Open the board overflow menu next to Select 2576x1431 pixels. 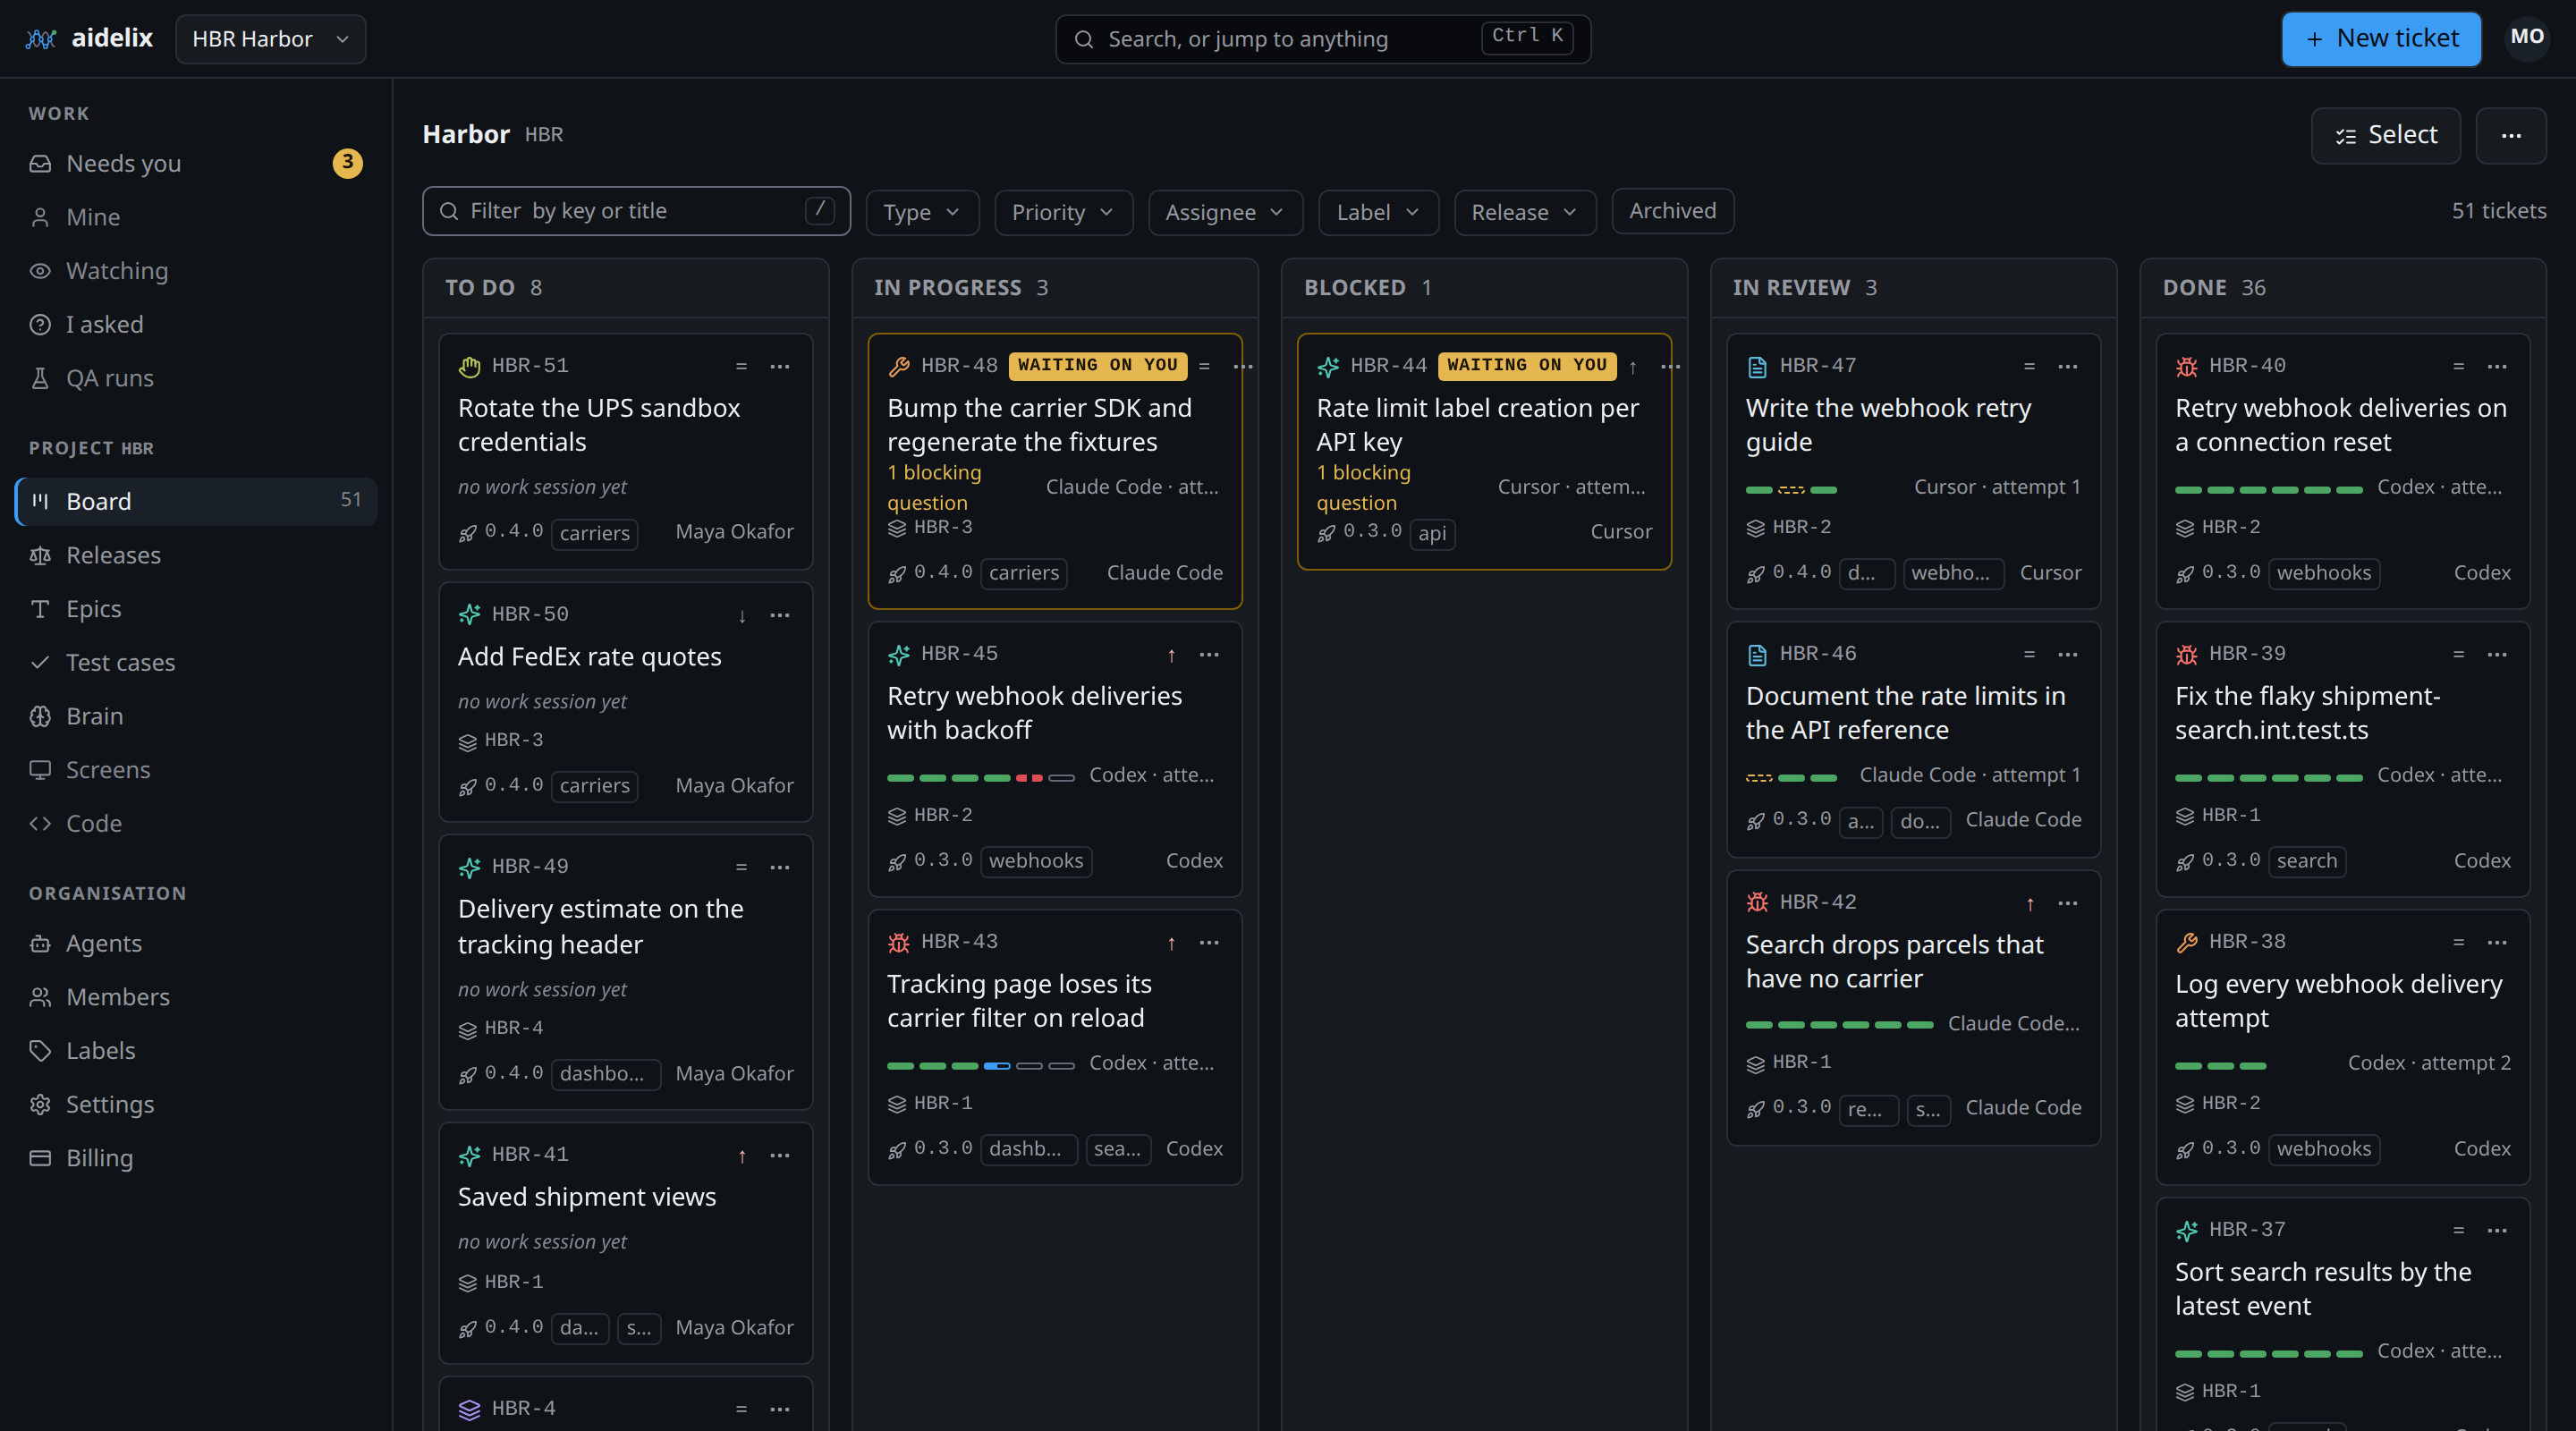coord(2511,135)
